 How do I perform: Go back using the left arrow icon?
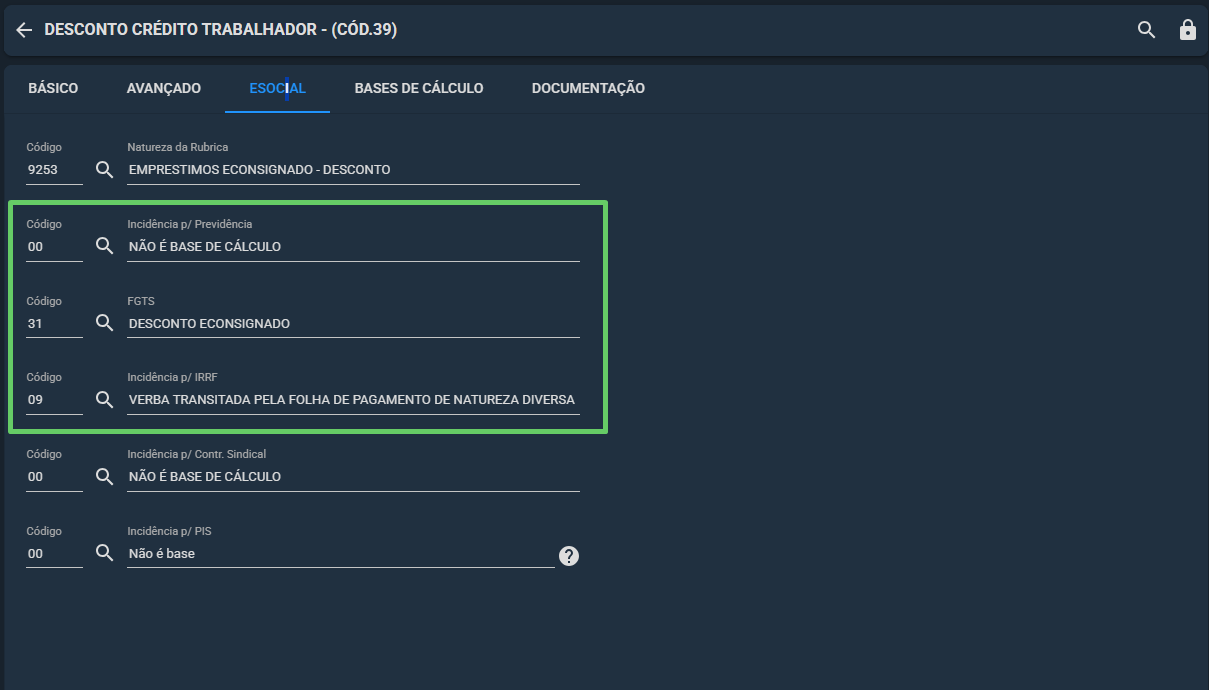(x=24, y=30)
